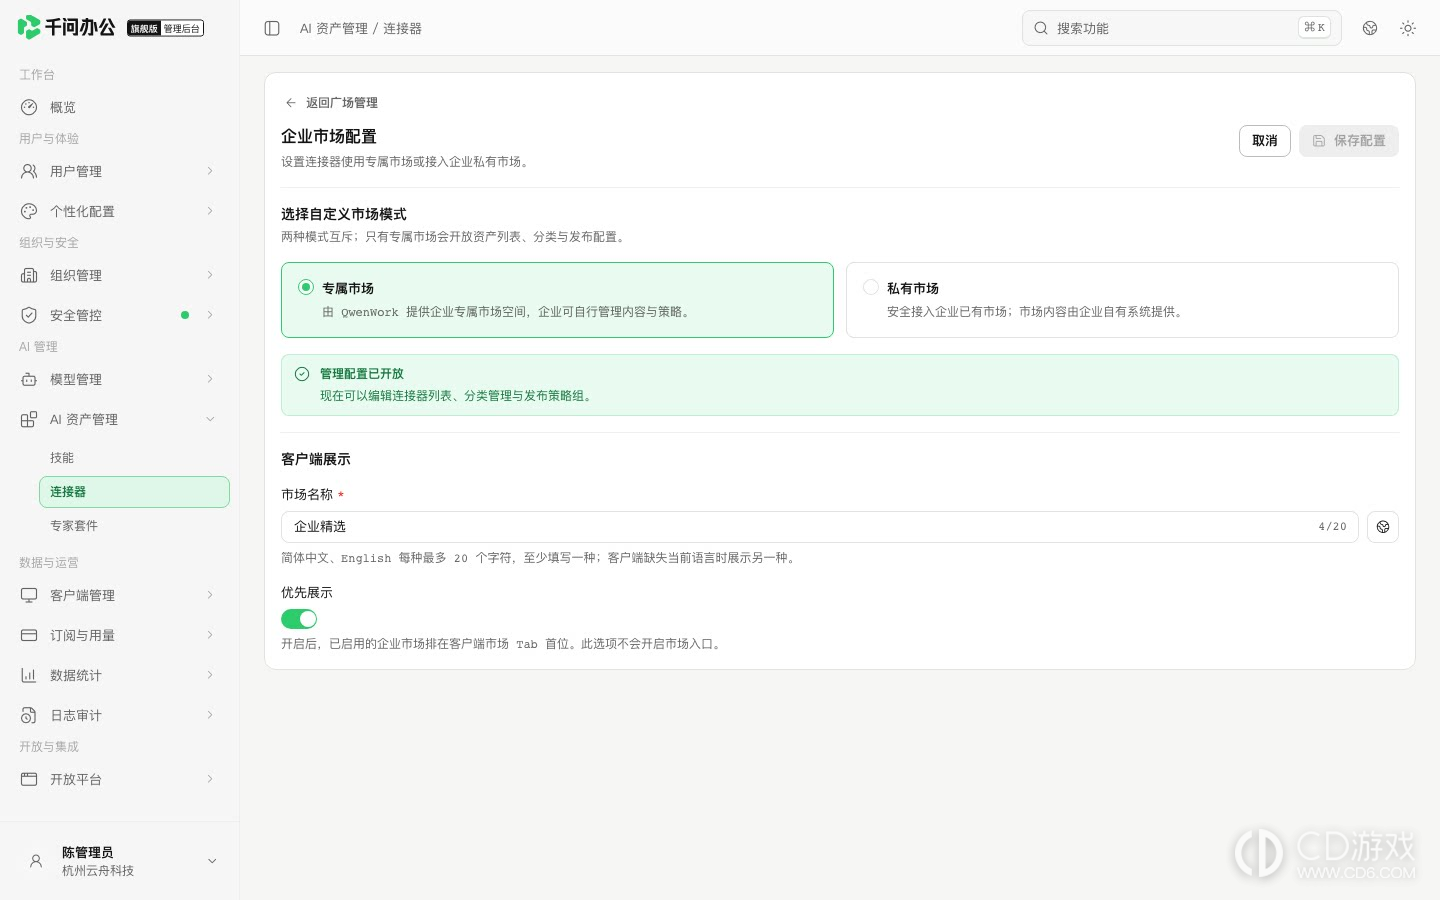This screenshot has height=900, width=1440.
Task: Focus the 搜索功能 search box
Action: coord(1182,28)
